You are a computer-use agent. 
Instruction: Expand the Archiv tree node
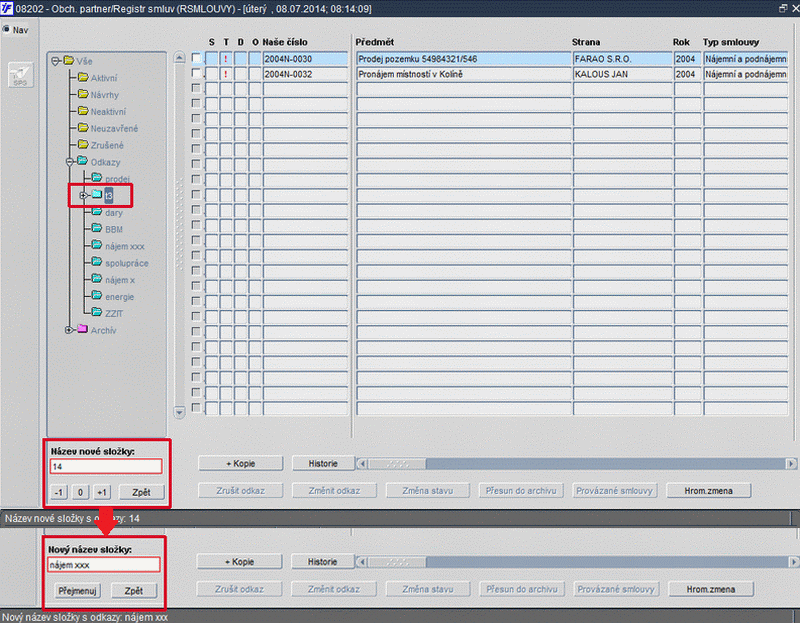pyautogui.click(x=69, y=330)
